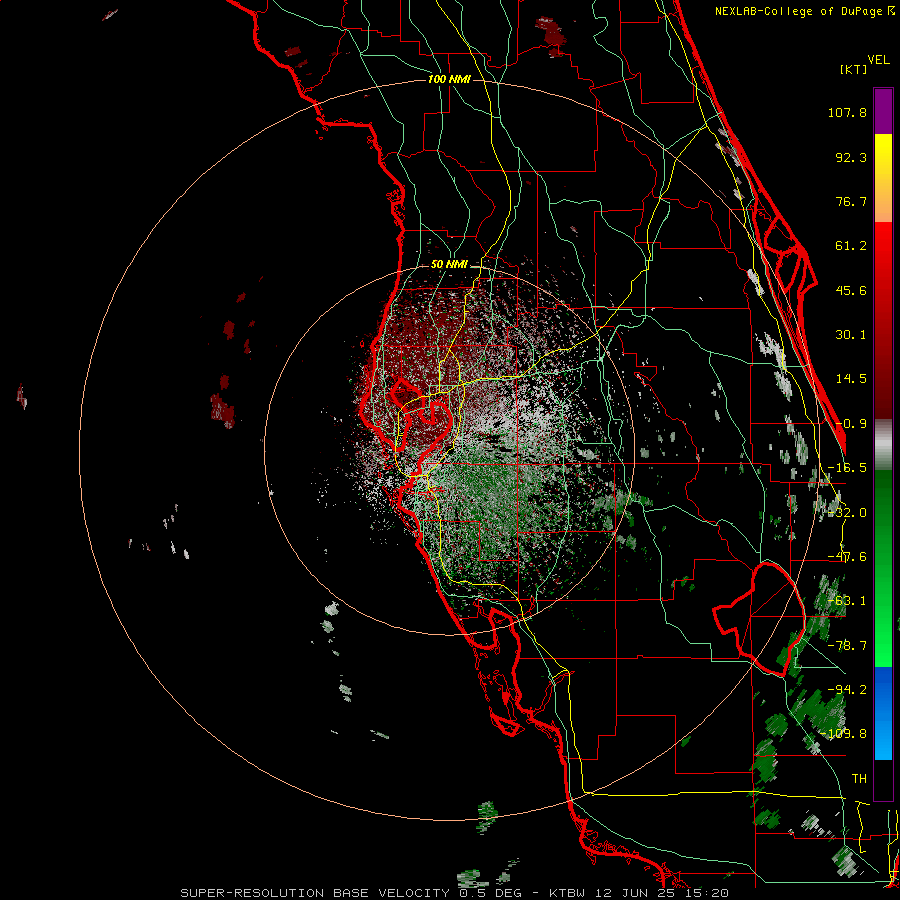Viewport: 900px width, 900px height.
Task: Click the TH legend label
Action: 859,779
